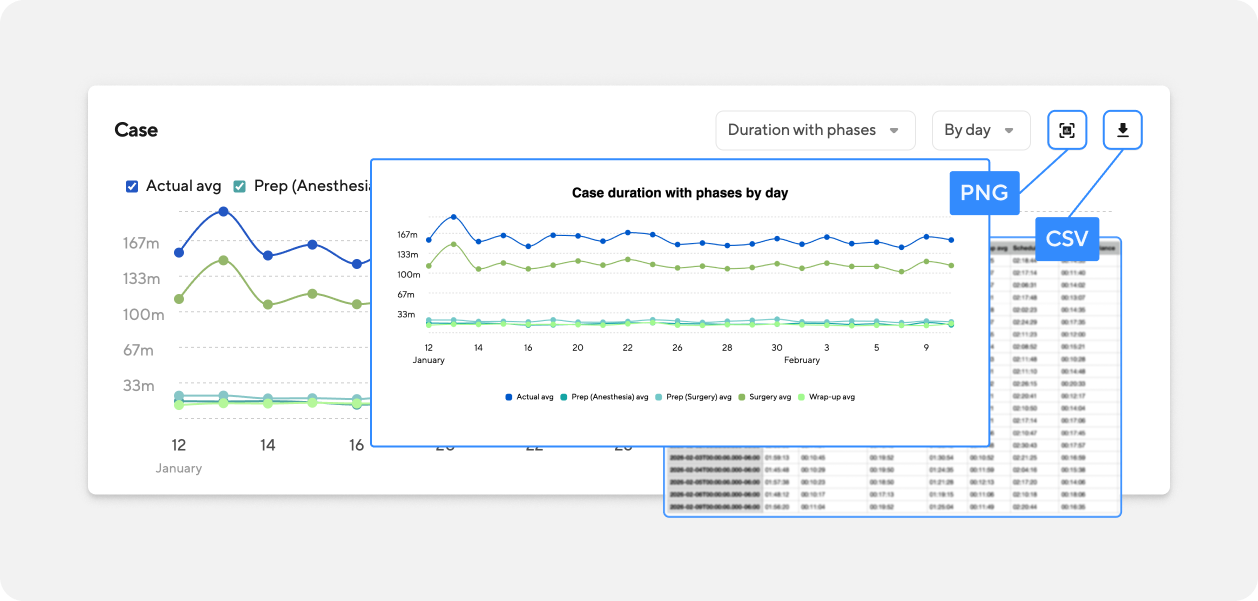Click Actual avg data point above day 12
This screenshot has width=1258, height=601.
coord(179,252)
